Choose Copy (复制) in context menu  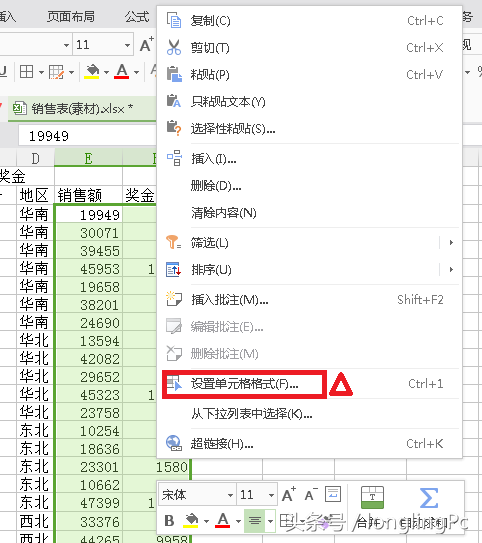310,21
